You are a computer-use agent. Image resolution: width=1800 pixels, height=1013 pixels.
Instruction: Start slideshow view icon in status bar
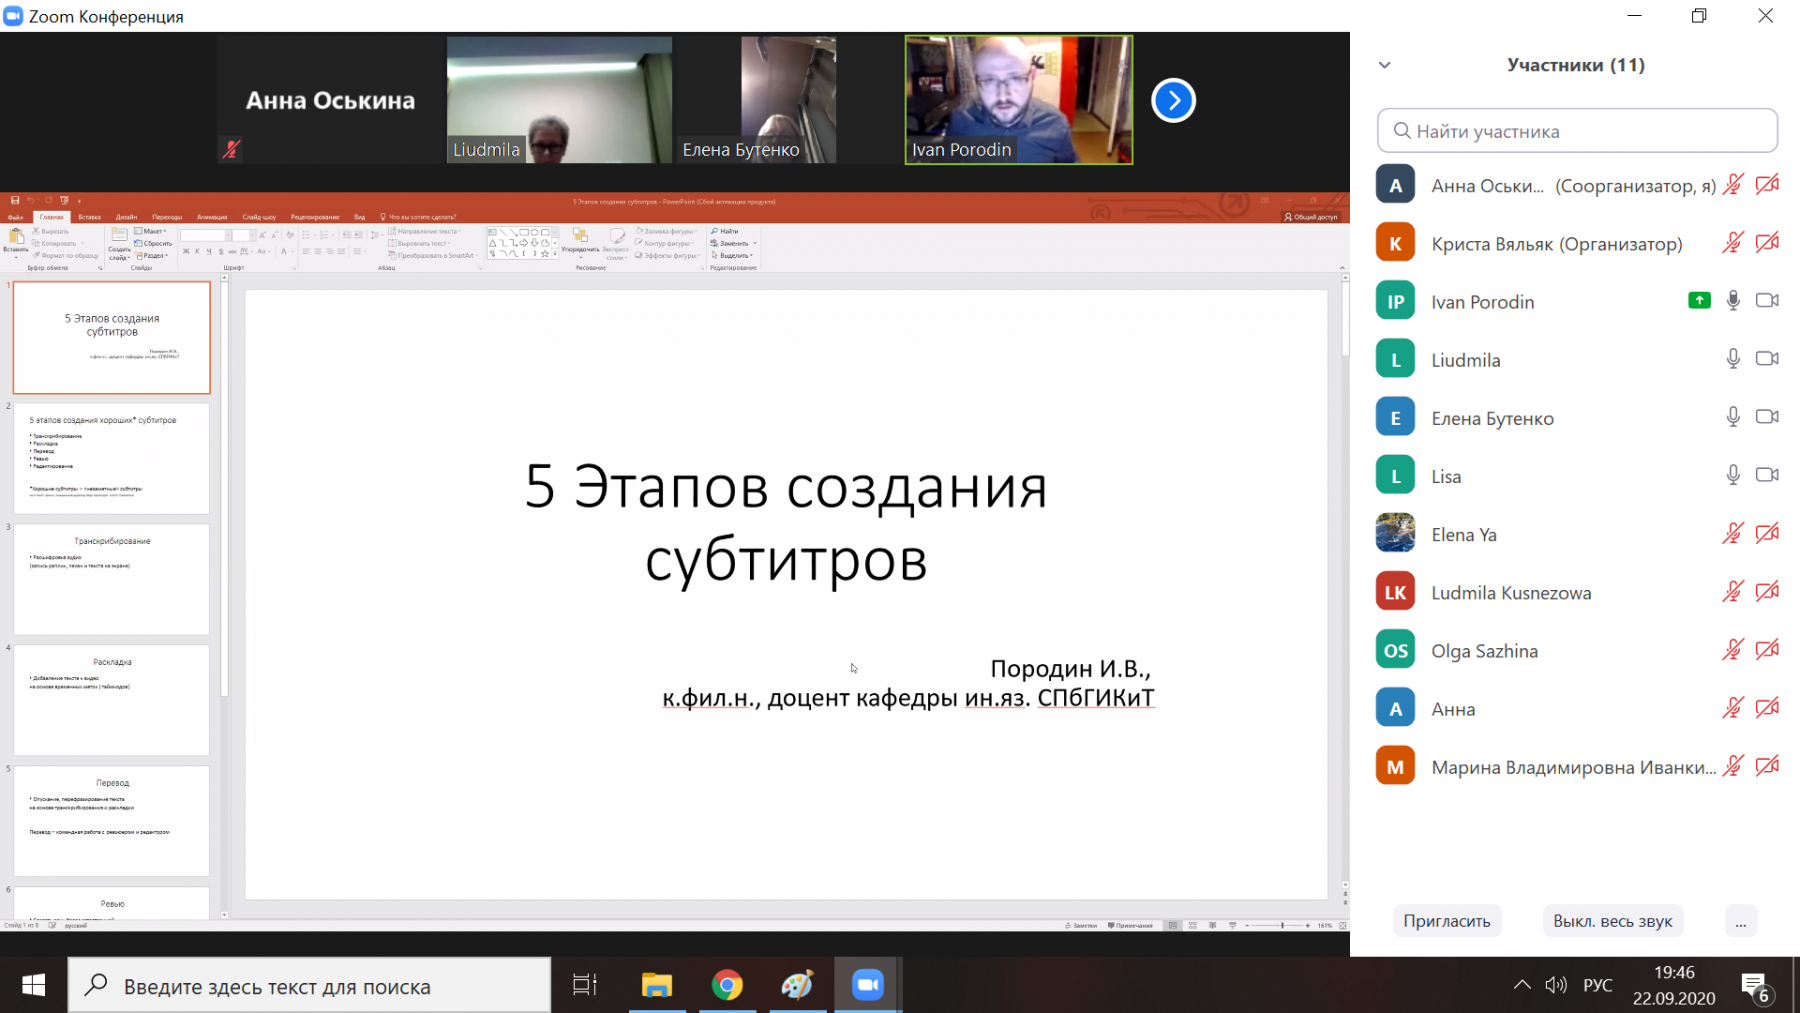(1232, 926)
